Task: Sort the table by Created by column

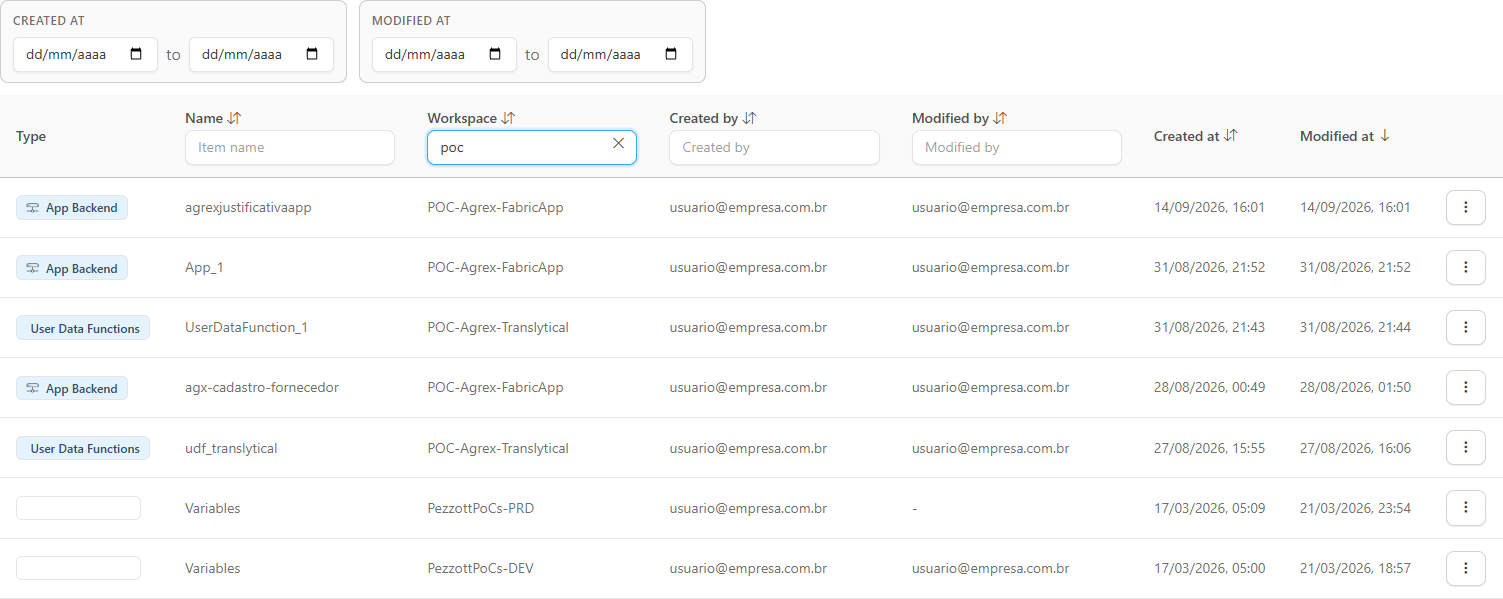Action: click(750, 118)
